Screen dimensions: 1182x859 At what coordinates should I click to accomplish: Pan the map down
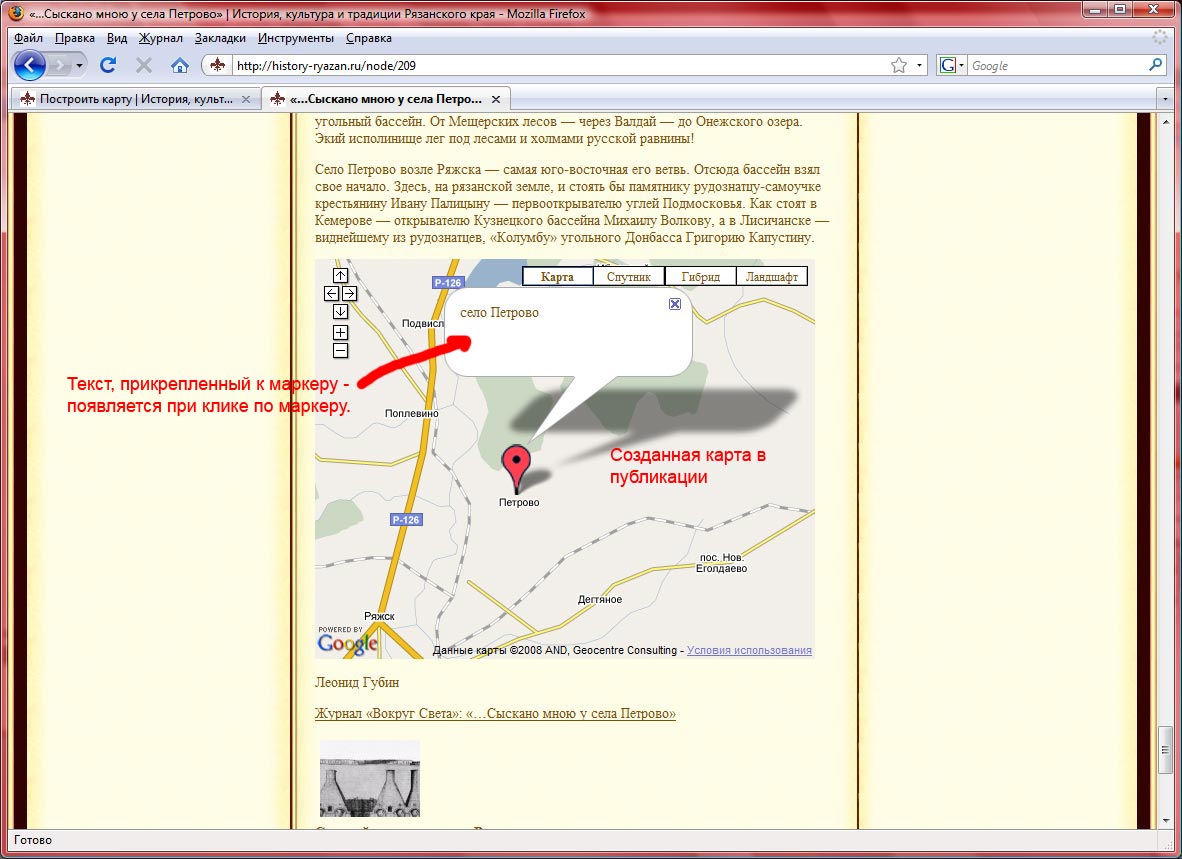[341, 312]
